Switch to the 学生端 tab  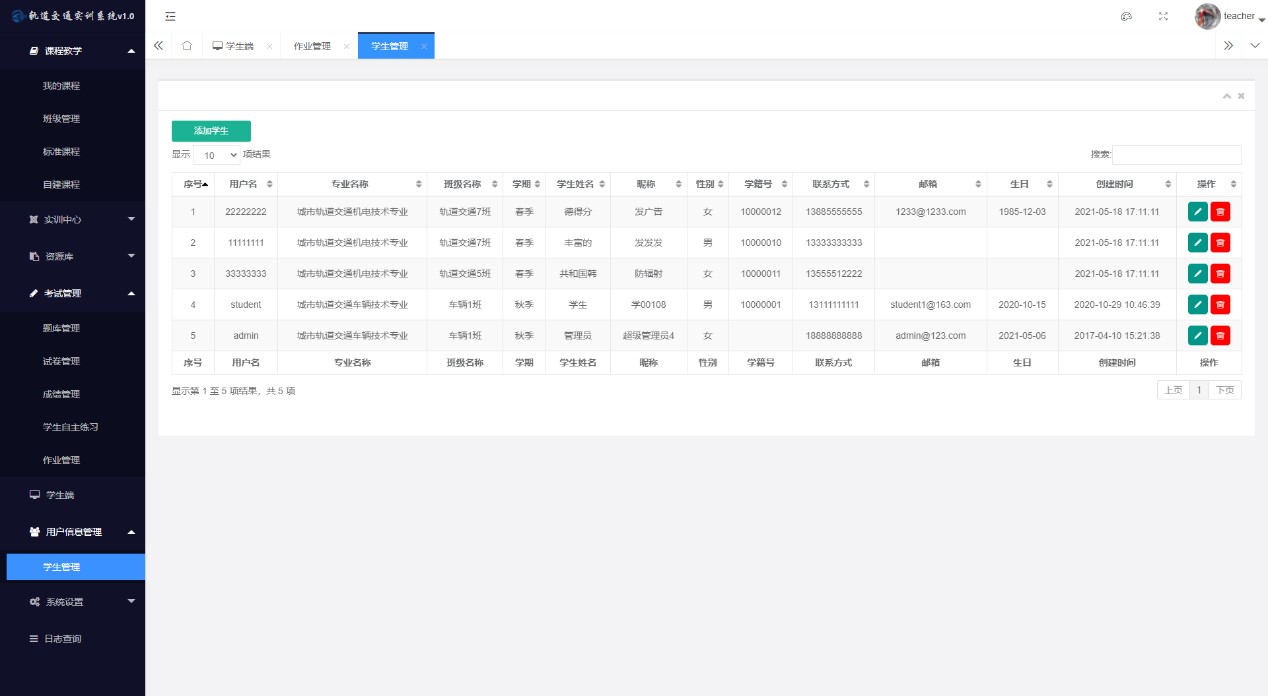[234, 46]
